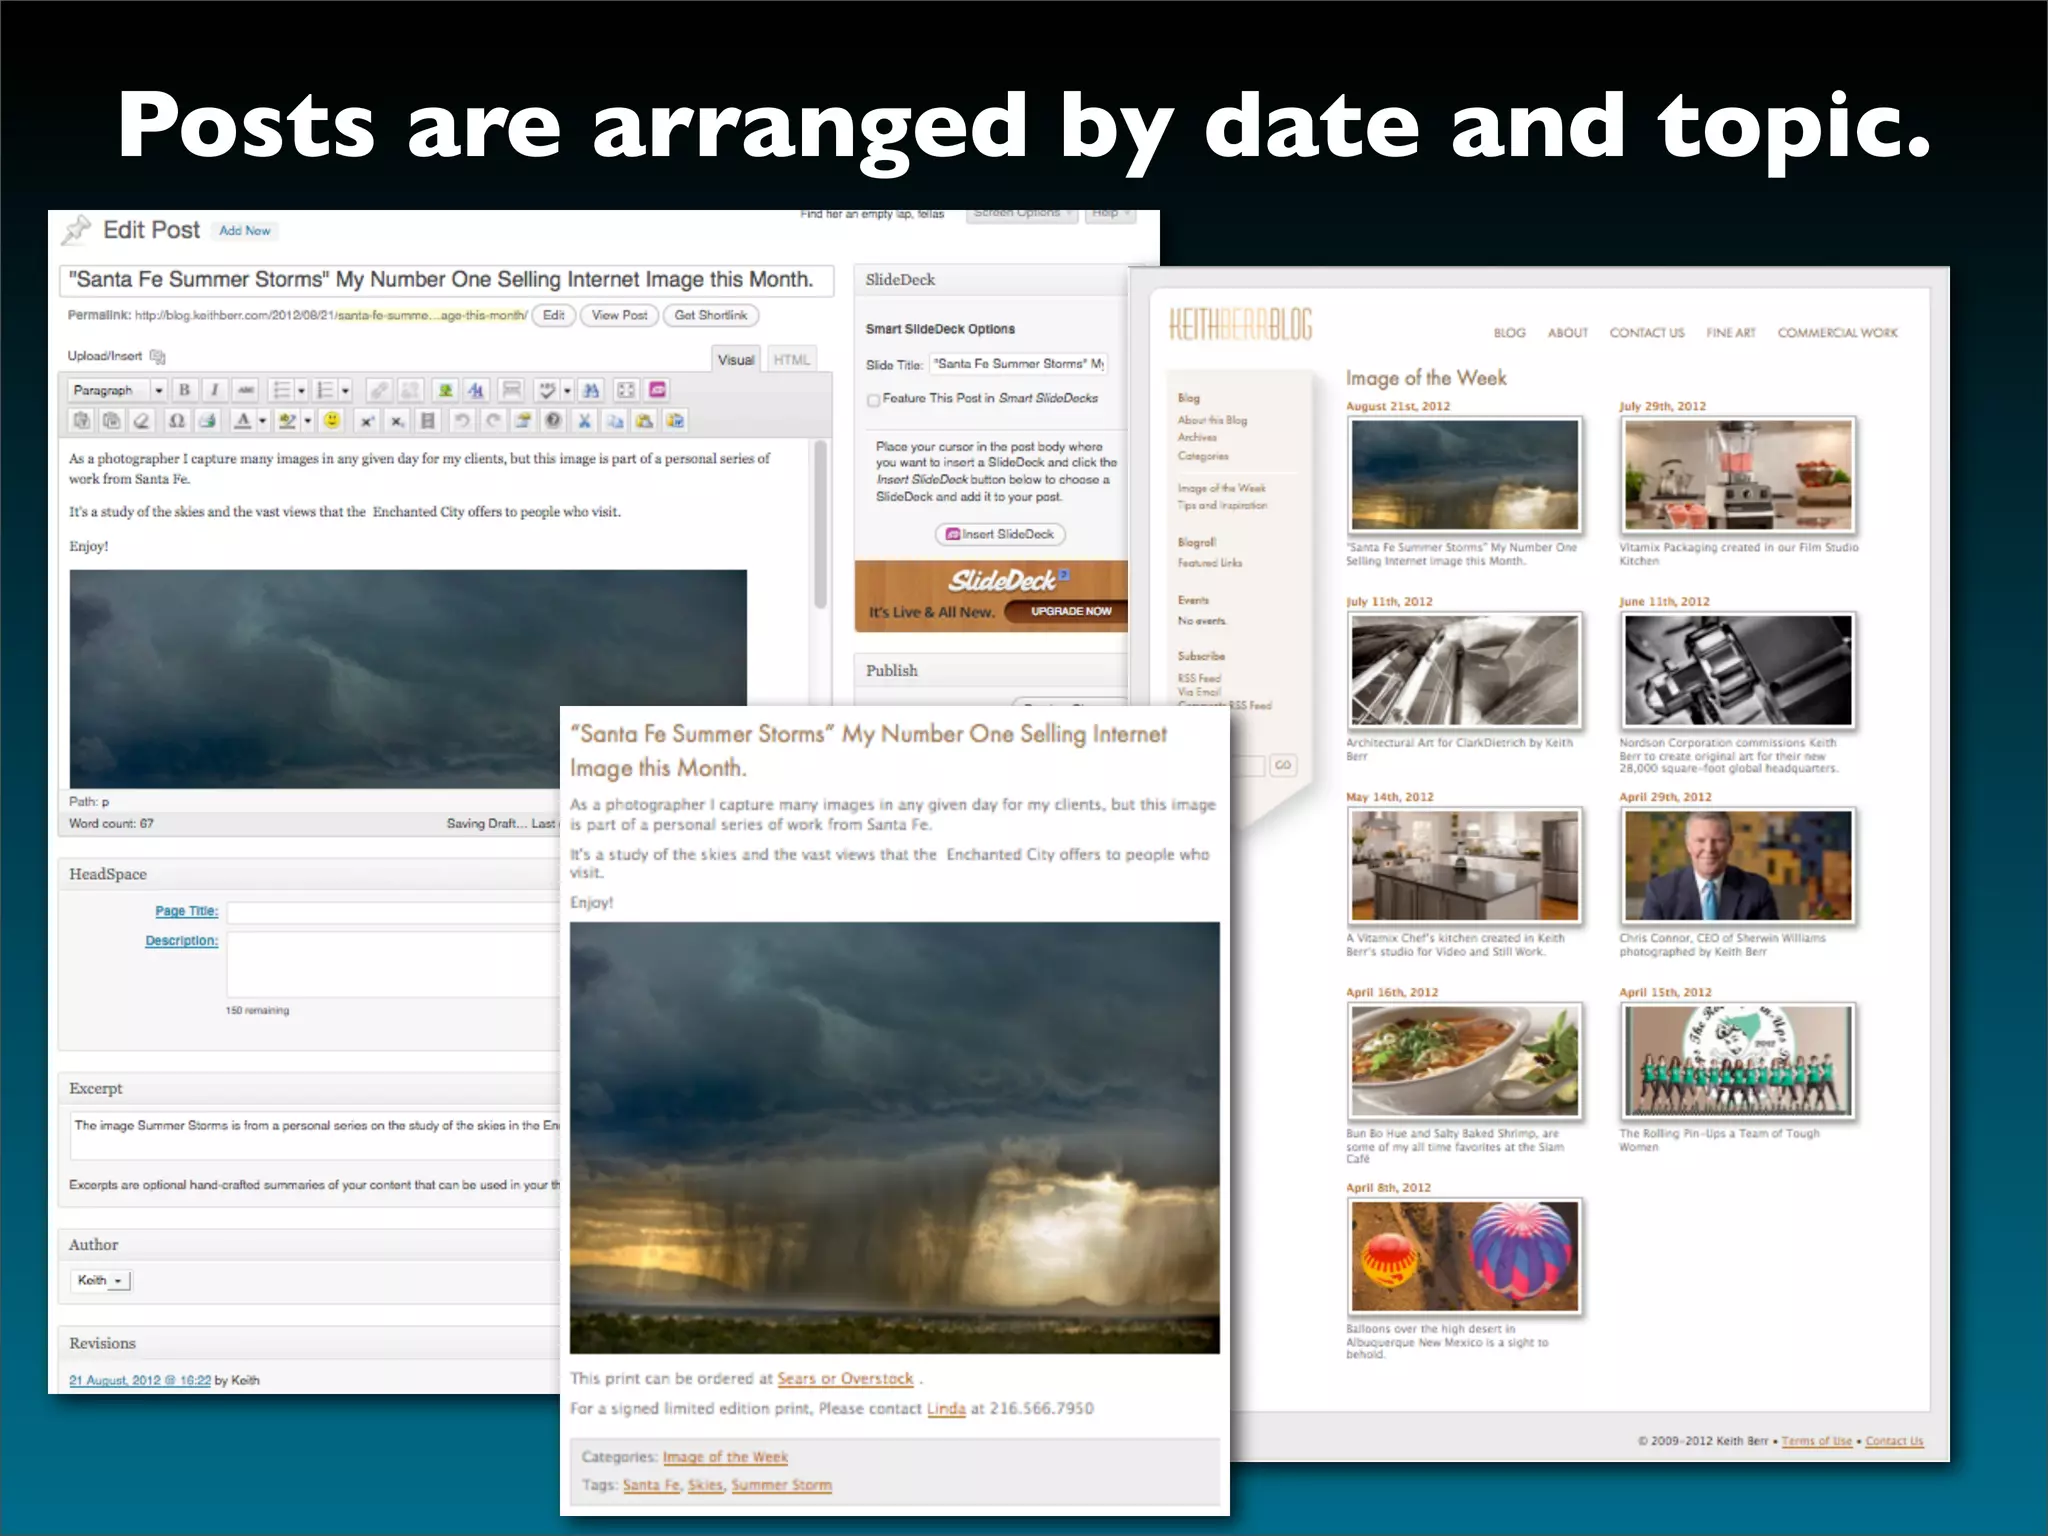Screen dimensions: 2048x1536
Task: Open the Vitamix blender thumbnail
Action: (x=1738, y=475)
